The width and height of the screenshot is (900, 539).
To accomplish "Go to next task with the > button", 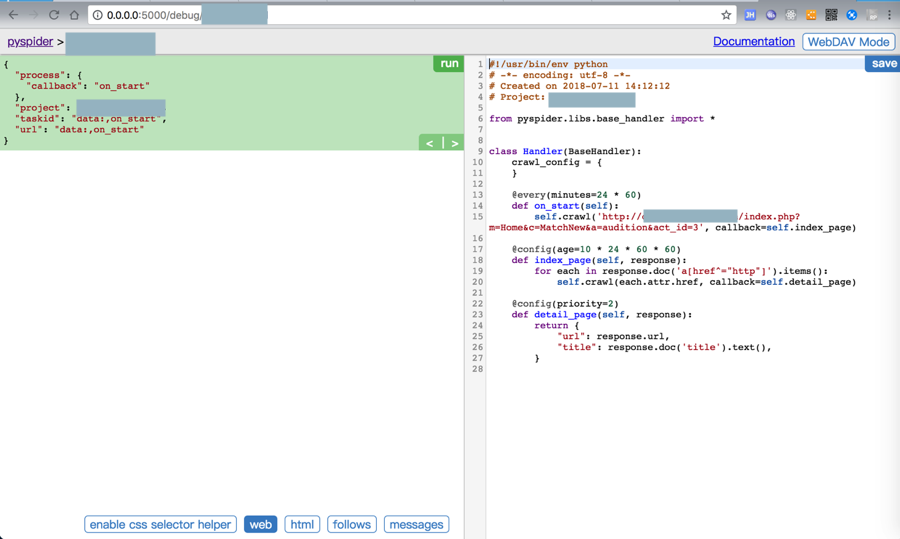I will (454, 143).
